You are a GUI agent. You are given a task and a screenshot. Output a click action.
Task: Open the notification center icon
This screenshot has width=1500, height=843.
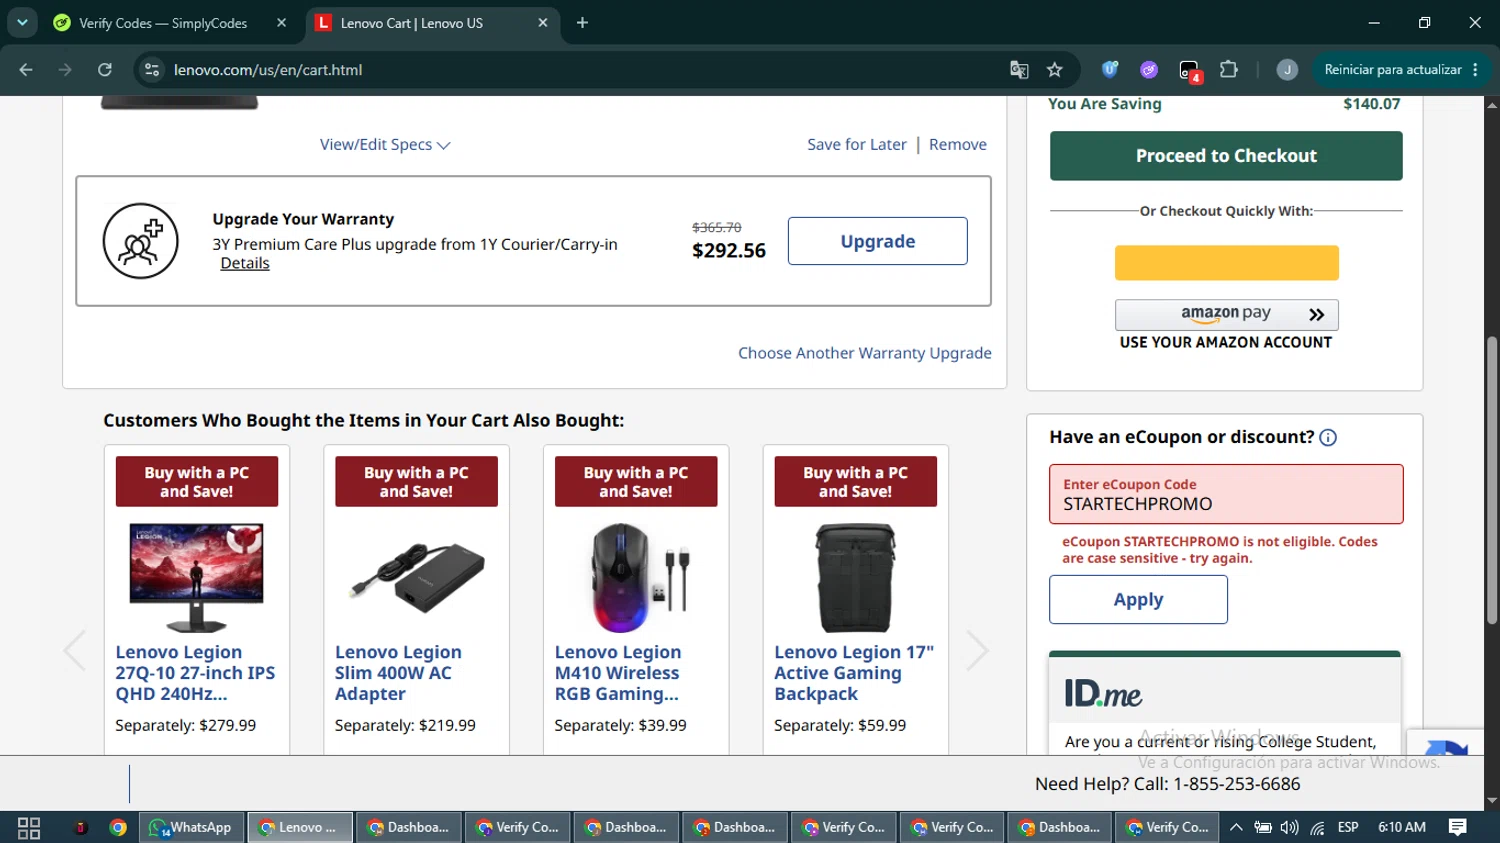(1458, 828)
